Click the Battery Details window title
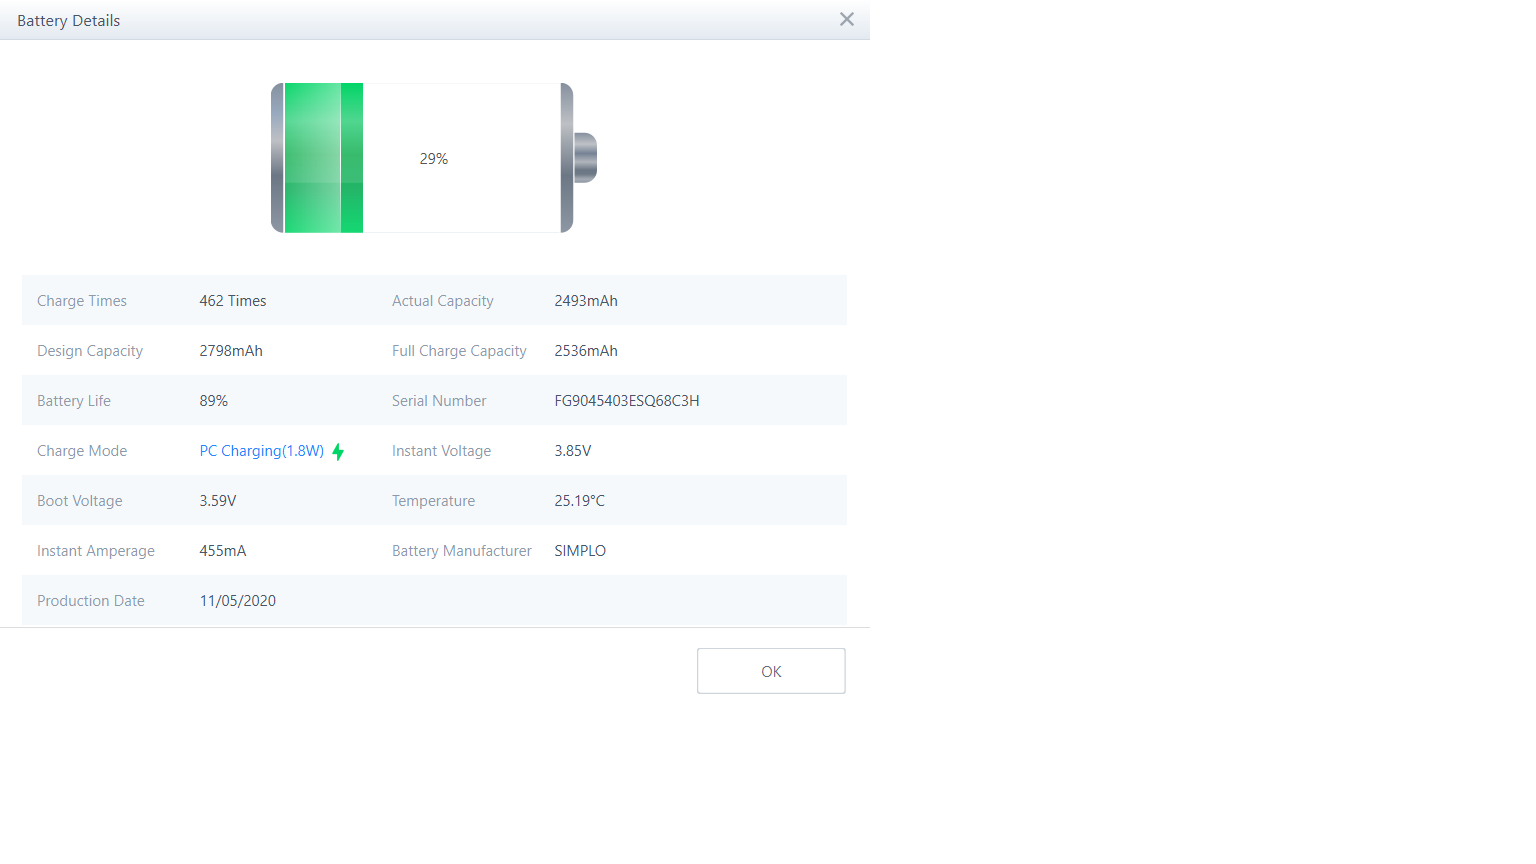The image size is (1536, 864). coord(68,21)
